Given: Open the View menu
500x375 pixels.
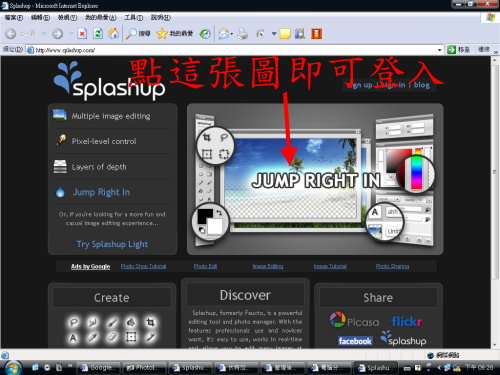Looking at the screenshot, I should (67, 18).
